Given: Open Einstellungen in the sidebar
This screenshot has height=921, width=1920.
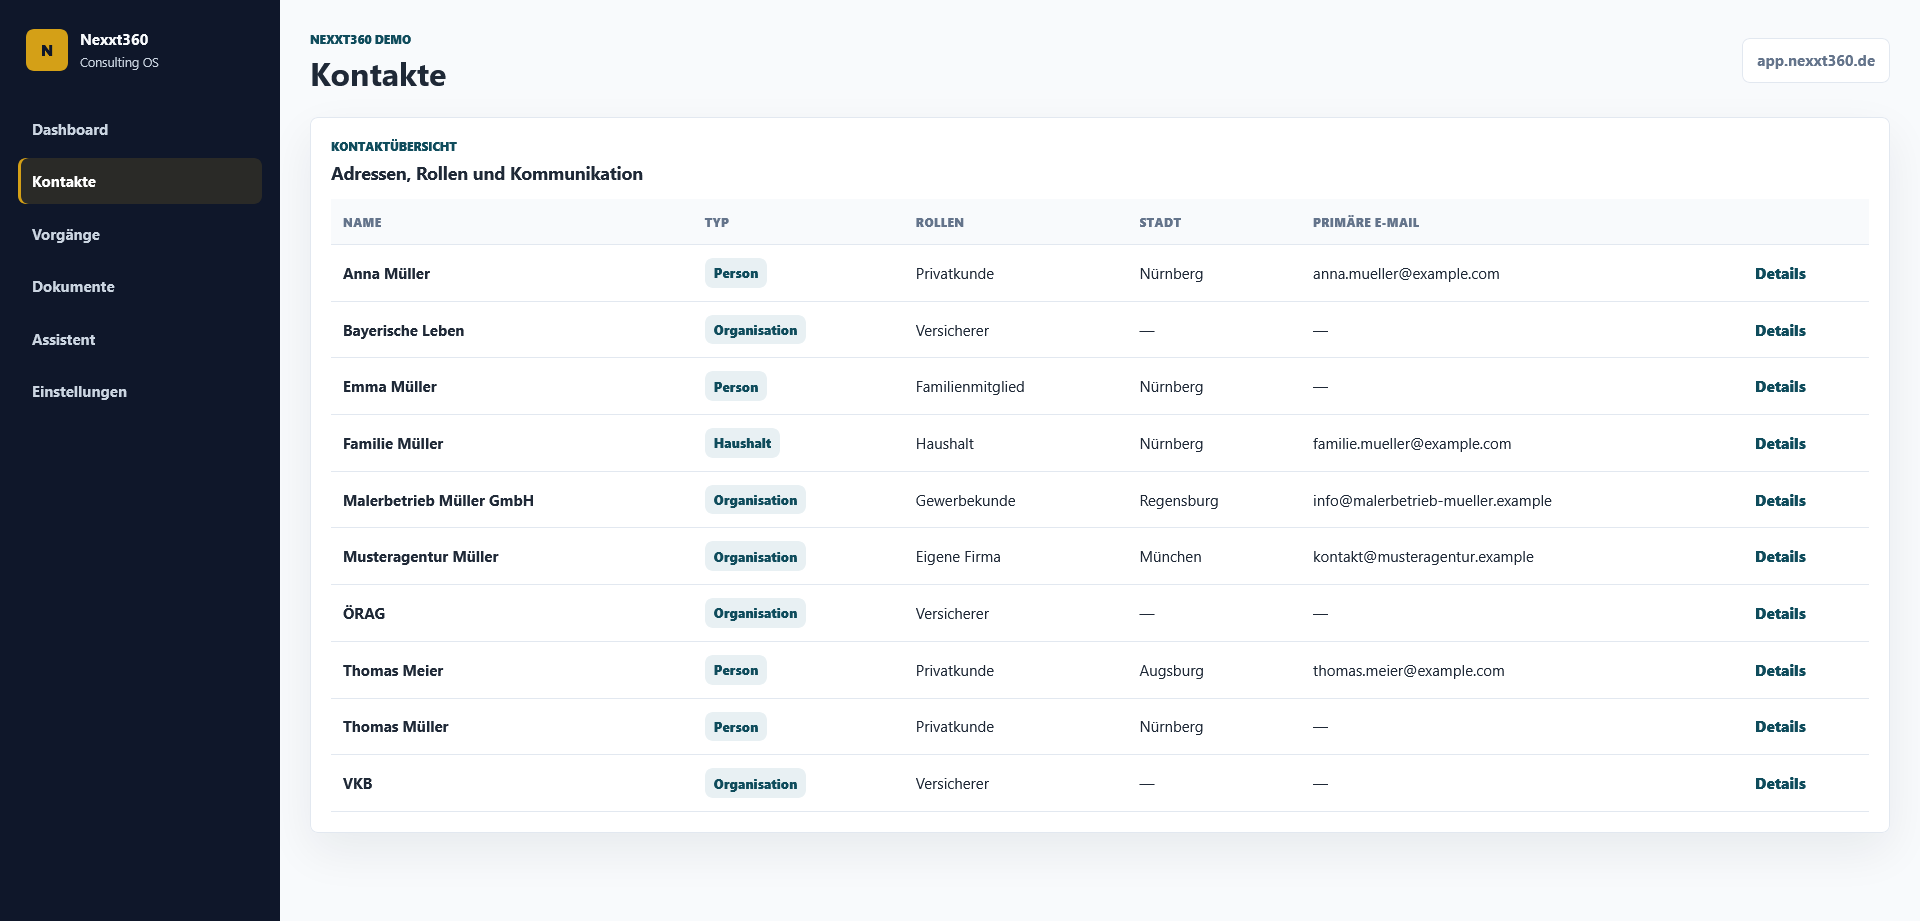Looking at the screenshot, I should [140, 392].
